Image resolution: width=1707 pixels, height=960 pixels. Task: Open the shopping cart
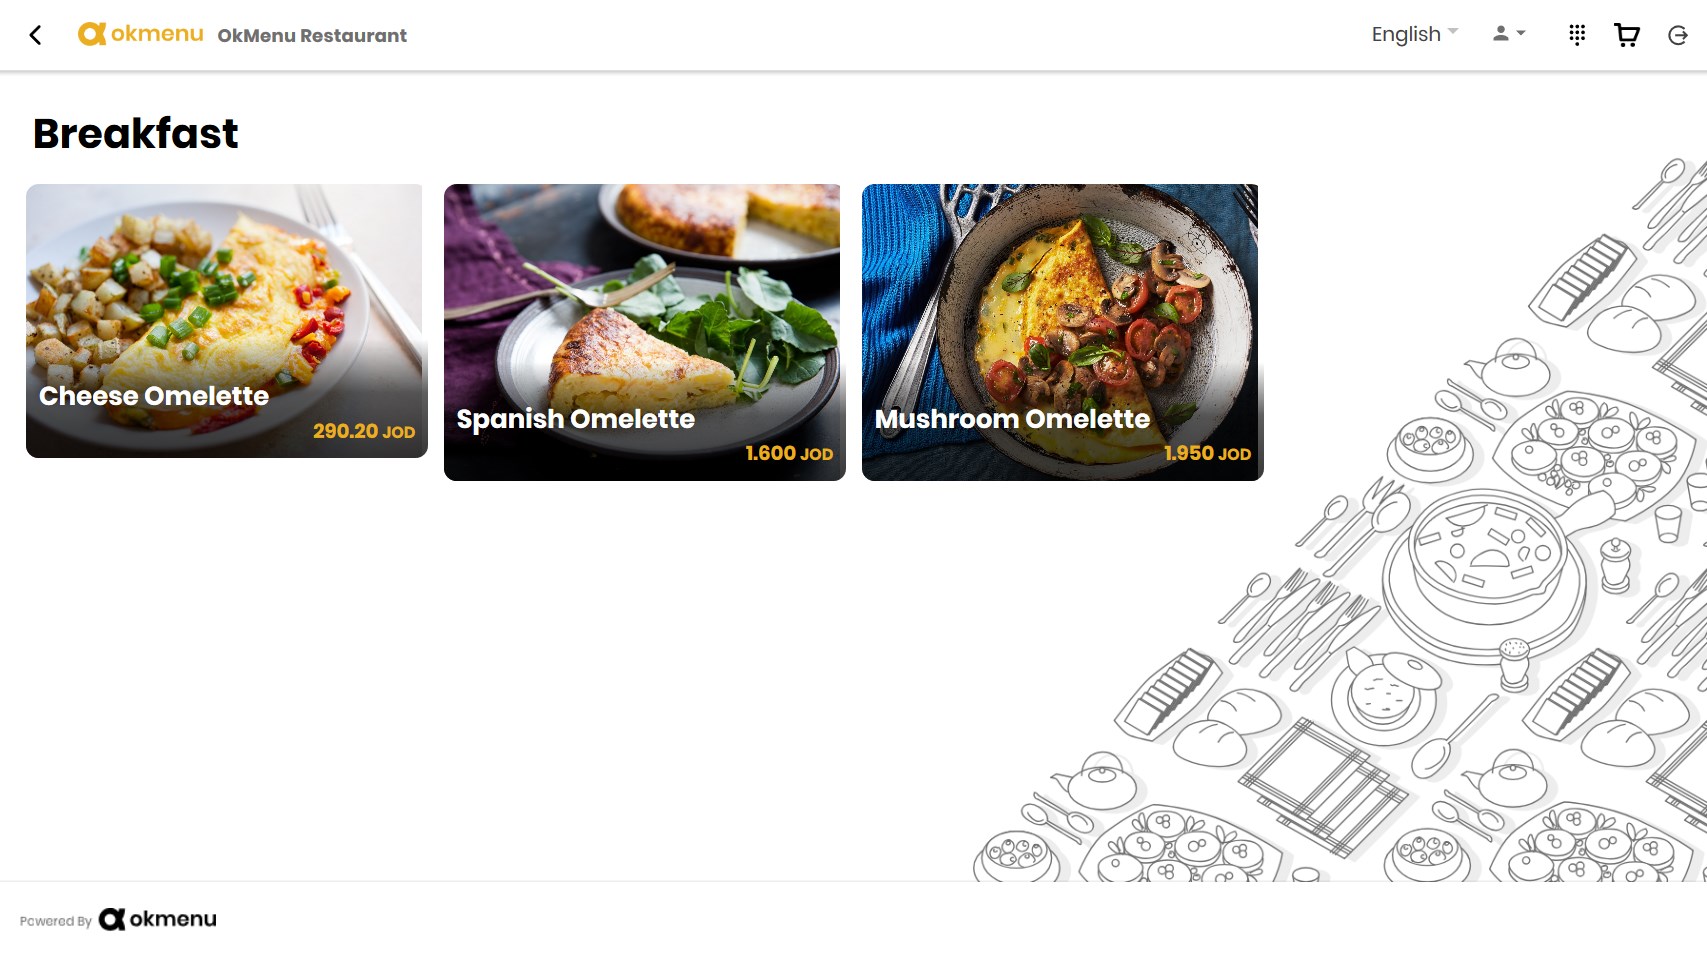(1627, 35)
